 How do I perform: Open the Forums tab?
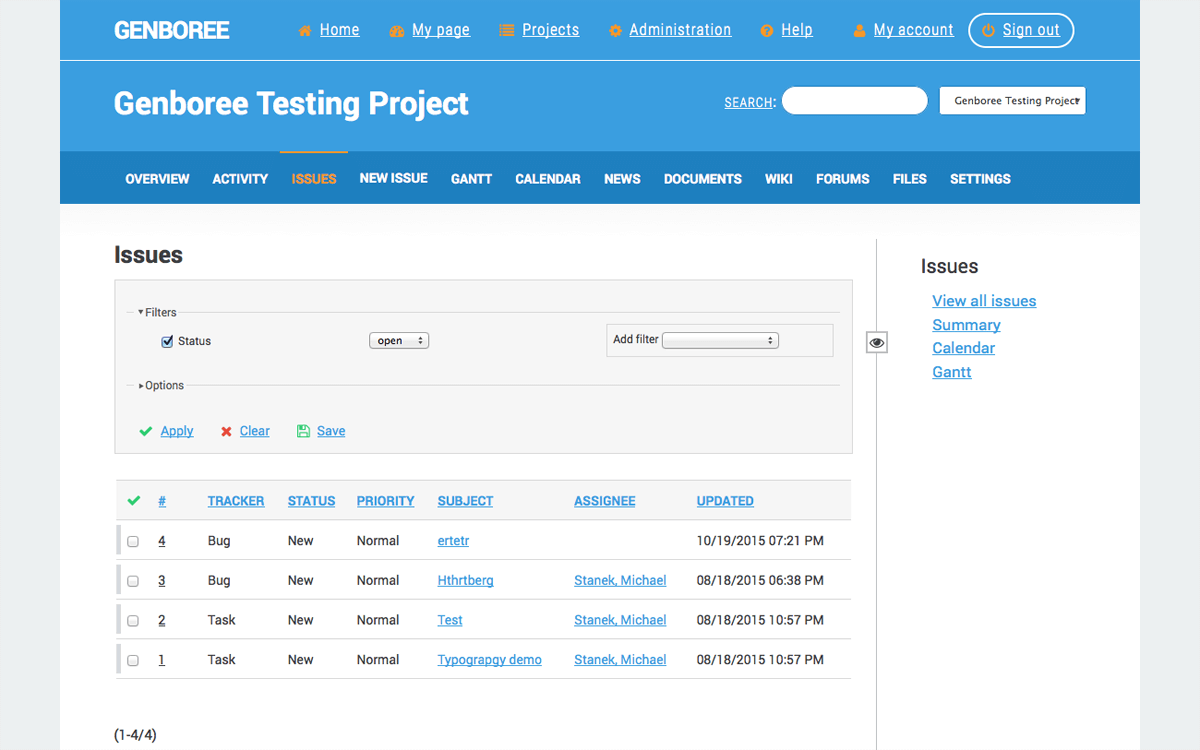(843, 179)
